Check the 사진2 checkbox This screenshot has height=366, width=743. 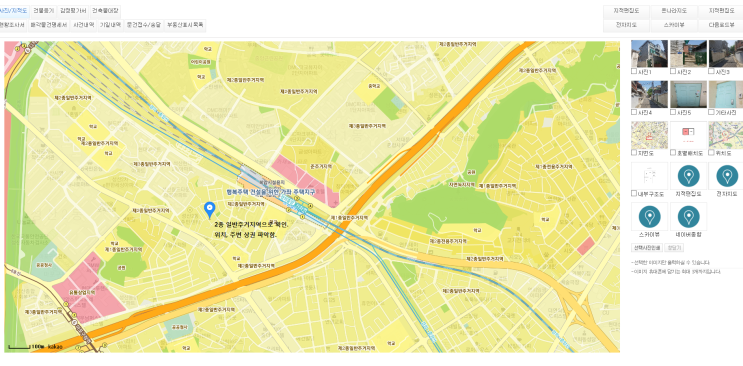click(673, 72)
